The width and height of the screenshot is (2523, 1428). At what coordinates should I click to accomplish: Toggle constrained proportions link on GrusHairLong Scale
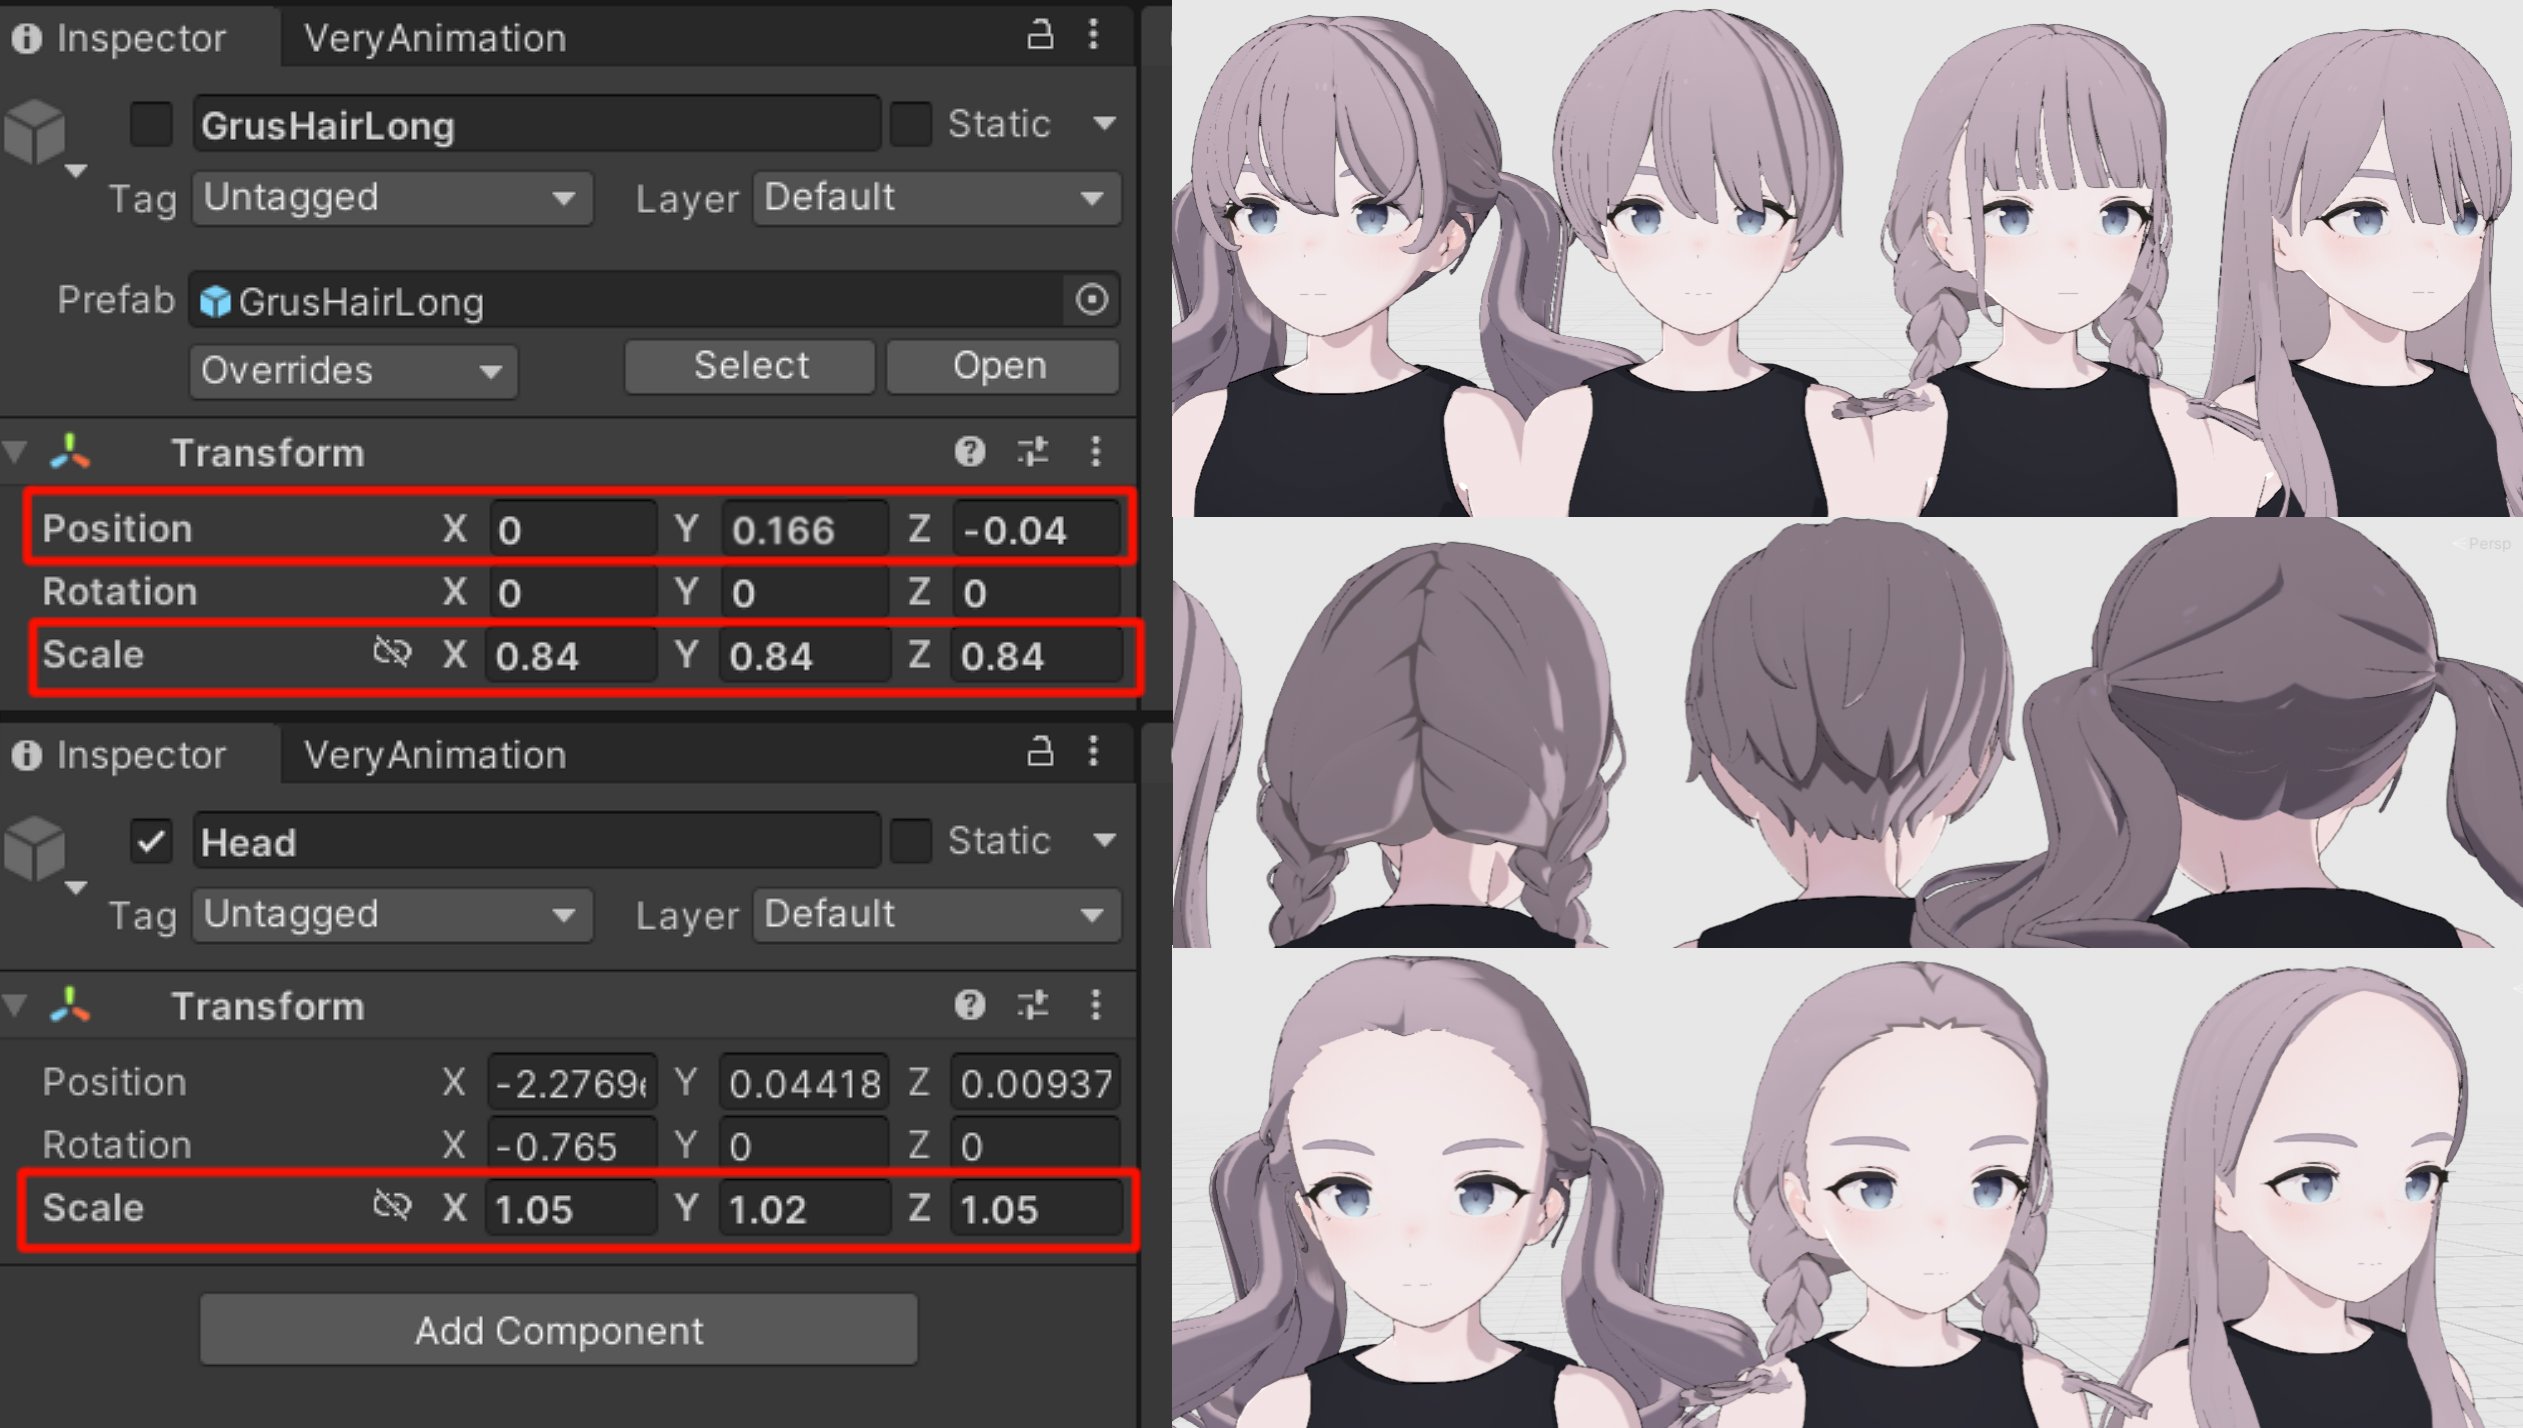tap(392, 653)
